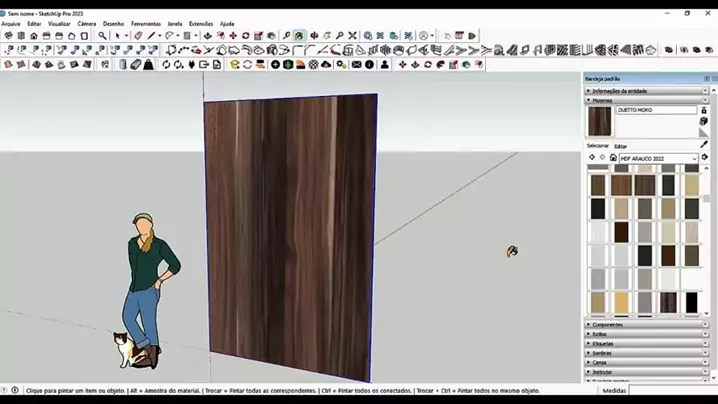Open the Ferramentas menu
The width and height of the screenshot is (718, 404).
point(145,23)
